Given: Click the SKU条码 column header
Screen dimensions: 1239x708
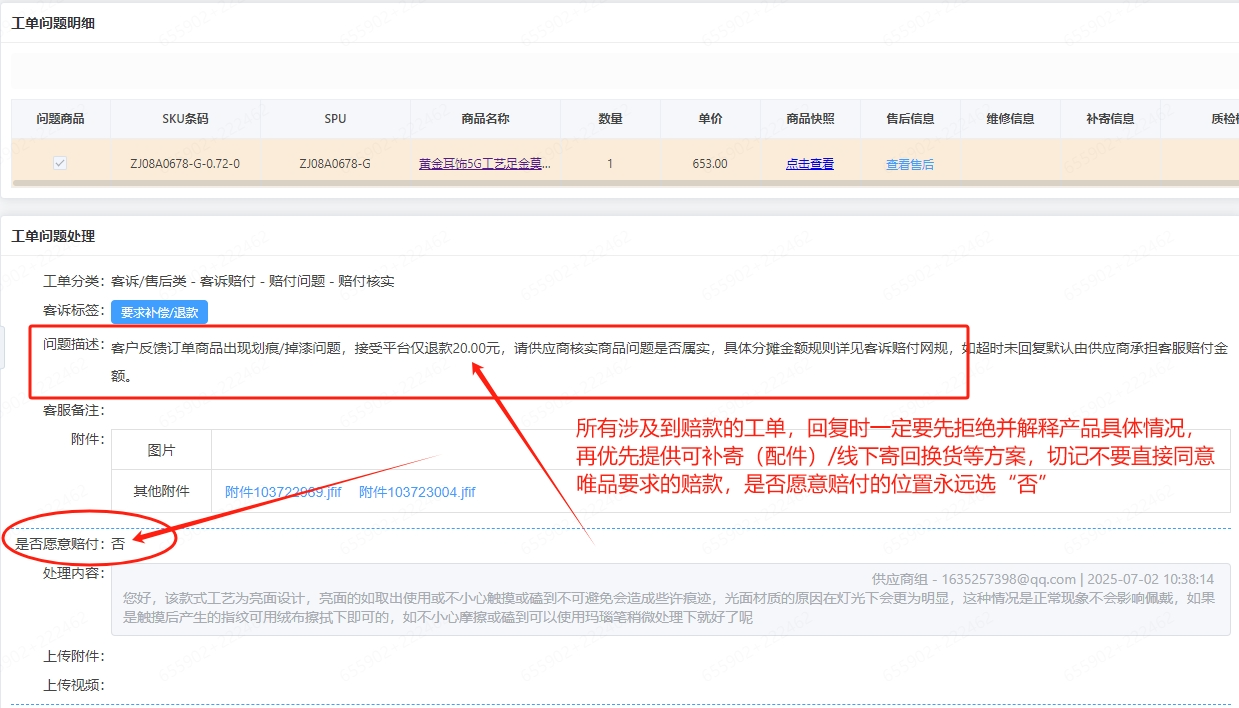Looking at the screenshot, I should [x=185, y=118].
